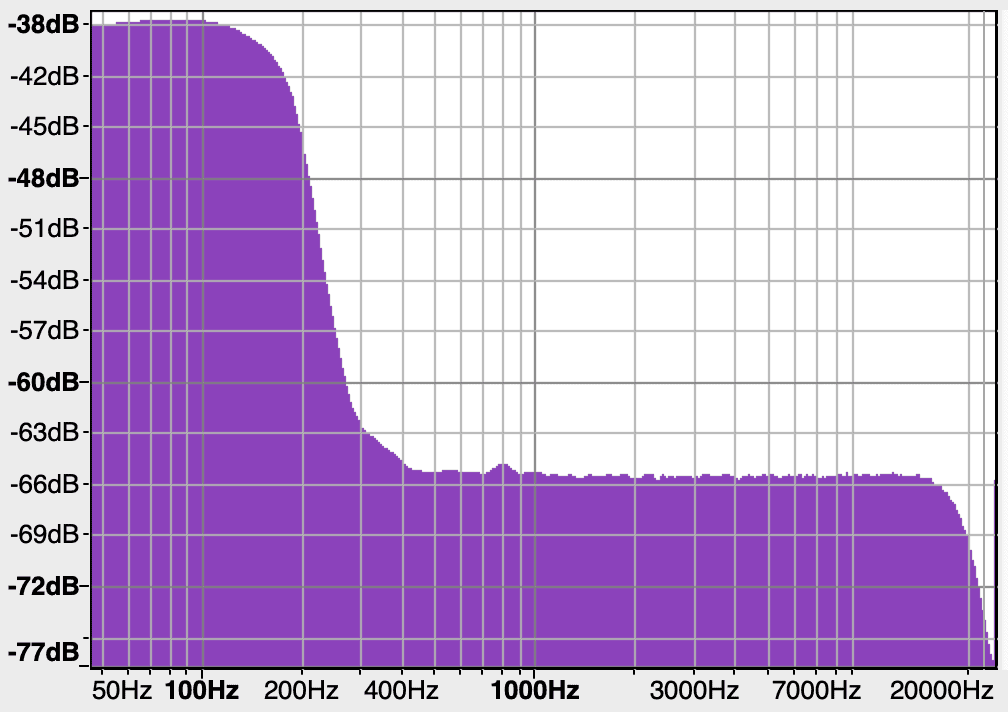Click the 3000Hz frequency label
The image size is (1008, 712).
[x=694, y=691]
